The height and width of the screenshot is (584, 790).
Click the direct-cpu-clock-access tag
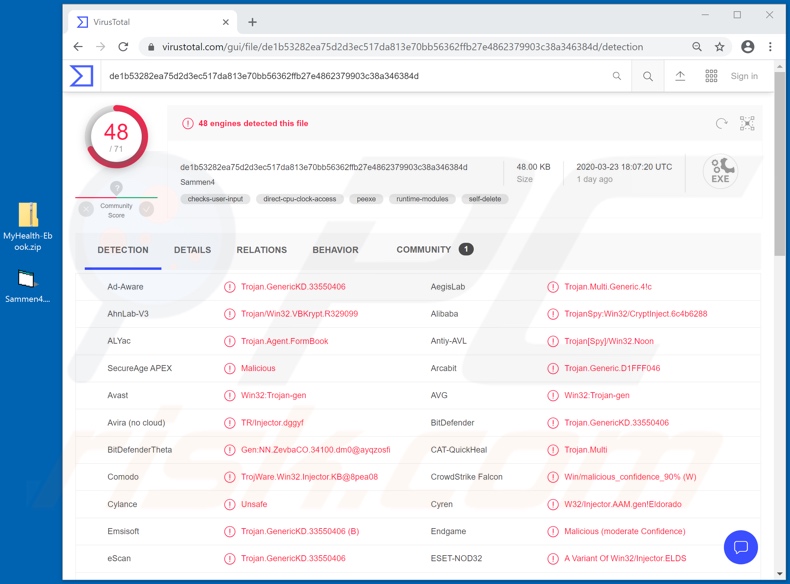(300, 199)
